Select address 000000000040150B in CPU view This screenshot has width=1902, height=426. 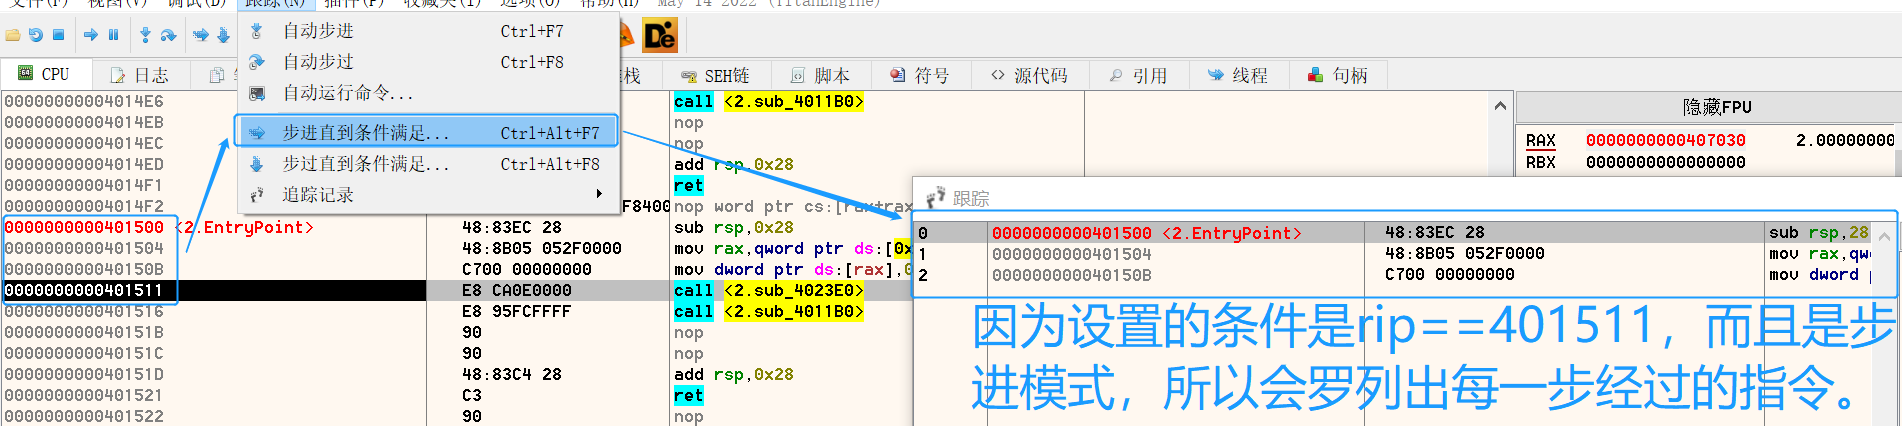[x=84, y=269]
